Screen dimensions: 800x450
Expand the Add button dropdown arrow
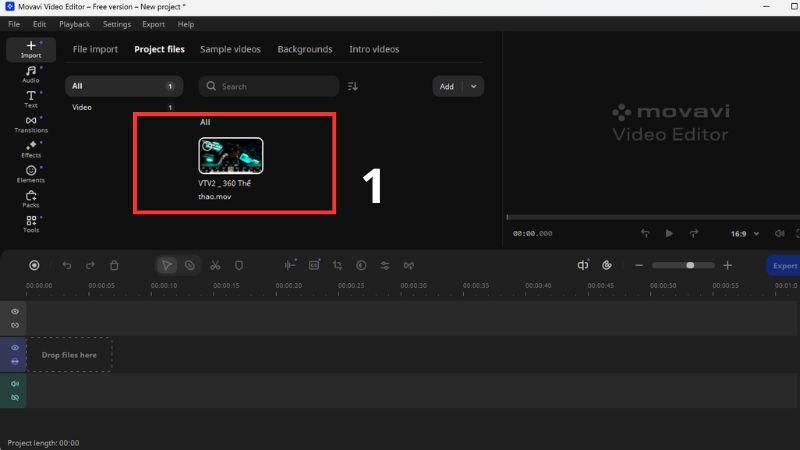pyautogui.click(x=473, y=87)
